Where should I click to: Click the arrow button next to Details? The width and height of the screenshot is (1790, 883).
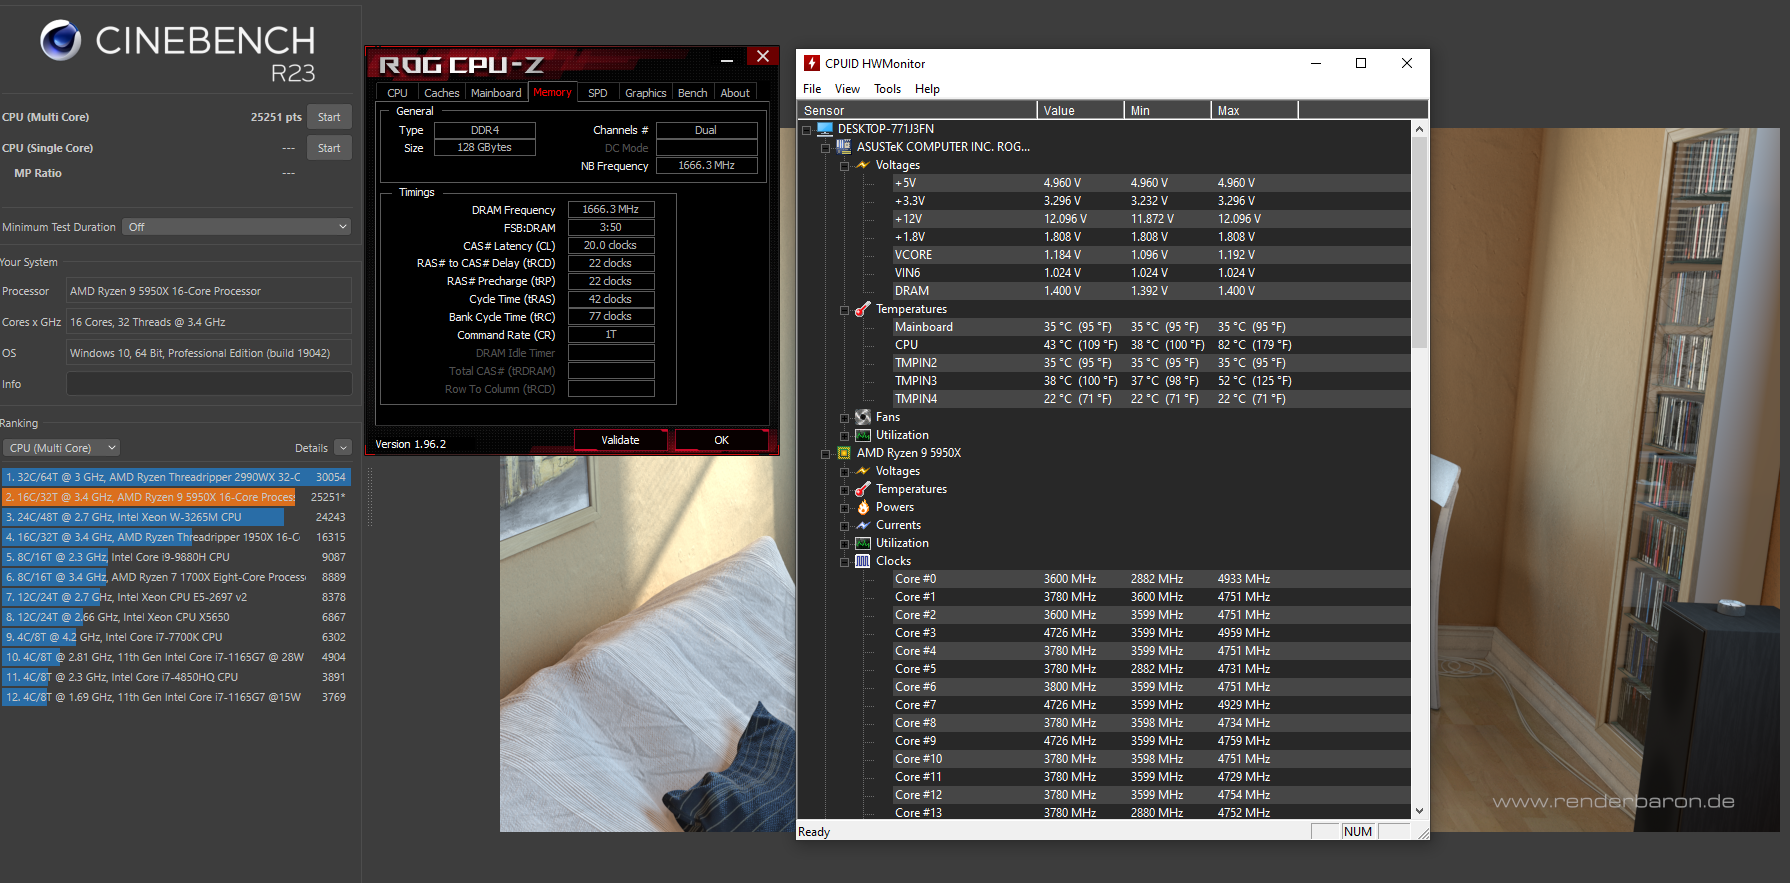point(343,448)
